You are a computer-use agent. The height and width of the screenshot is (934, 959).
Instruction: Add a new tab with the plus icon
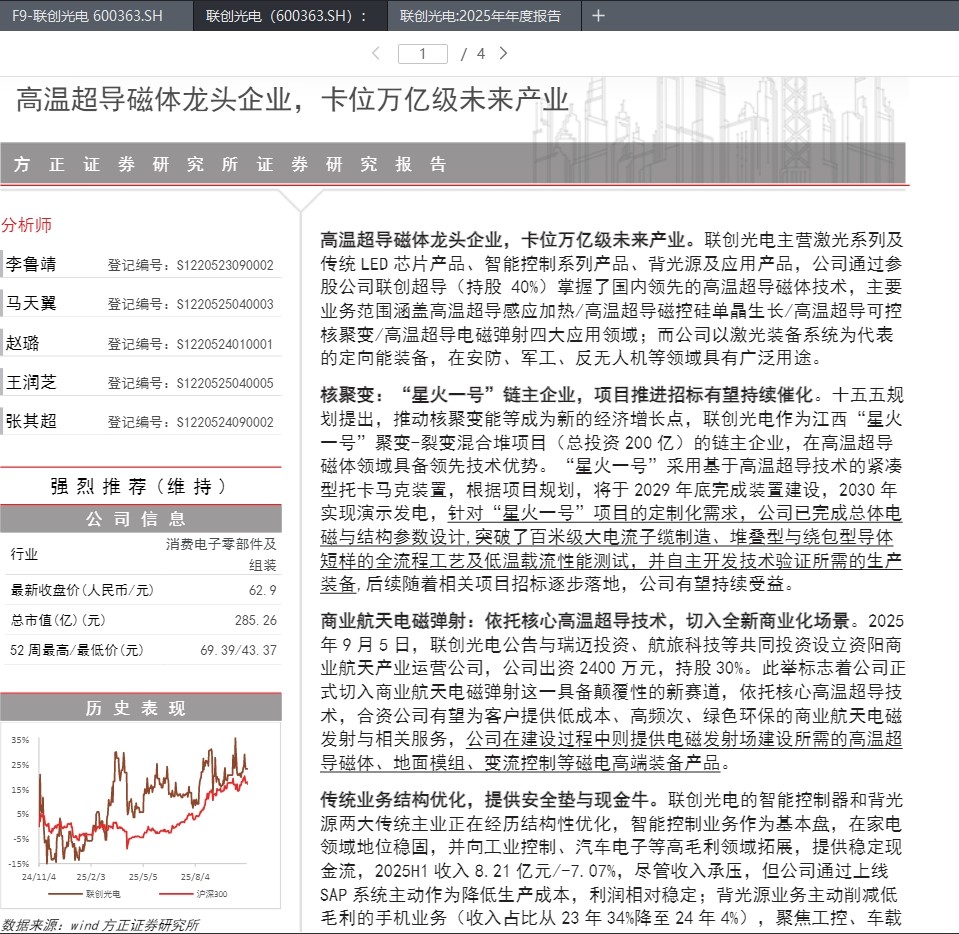[x=598, y=16]
